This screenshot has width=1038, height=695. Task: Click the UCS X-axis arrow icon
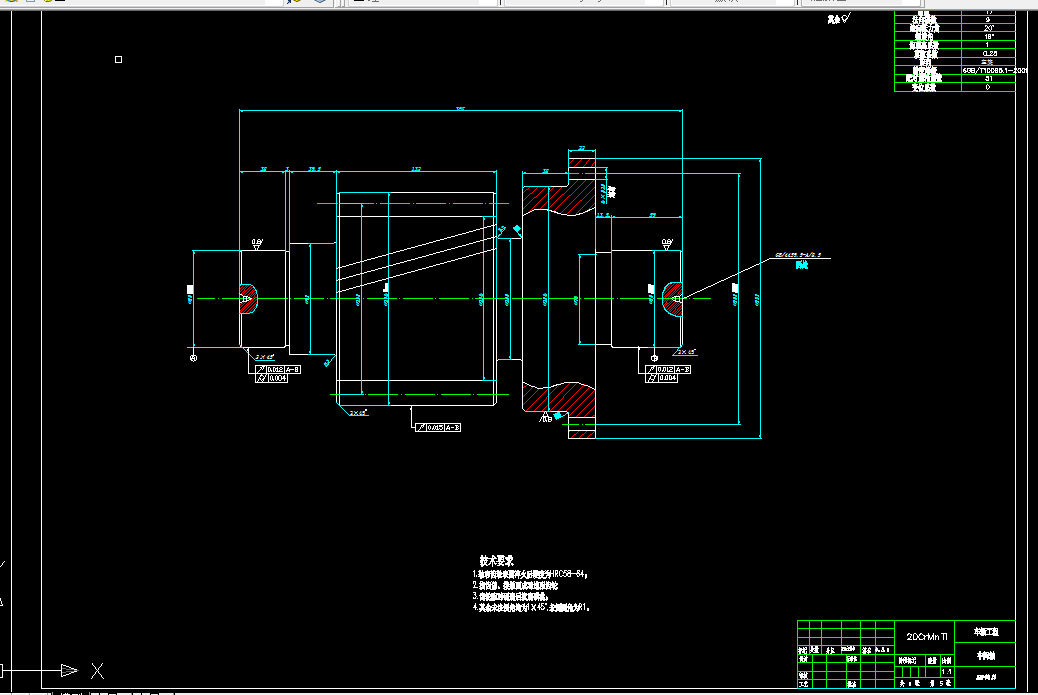click(69, 671)
